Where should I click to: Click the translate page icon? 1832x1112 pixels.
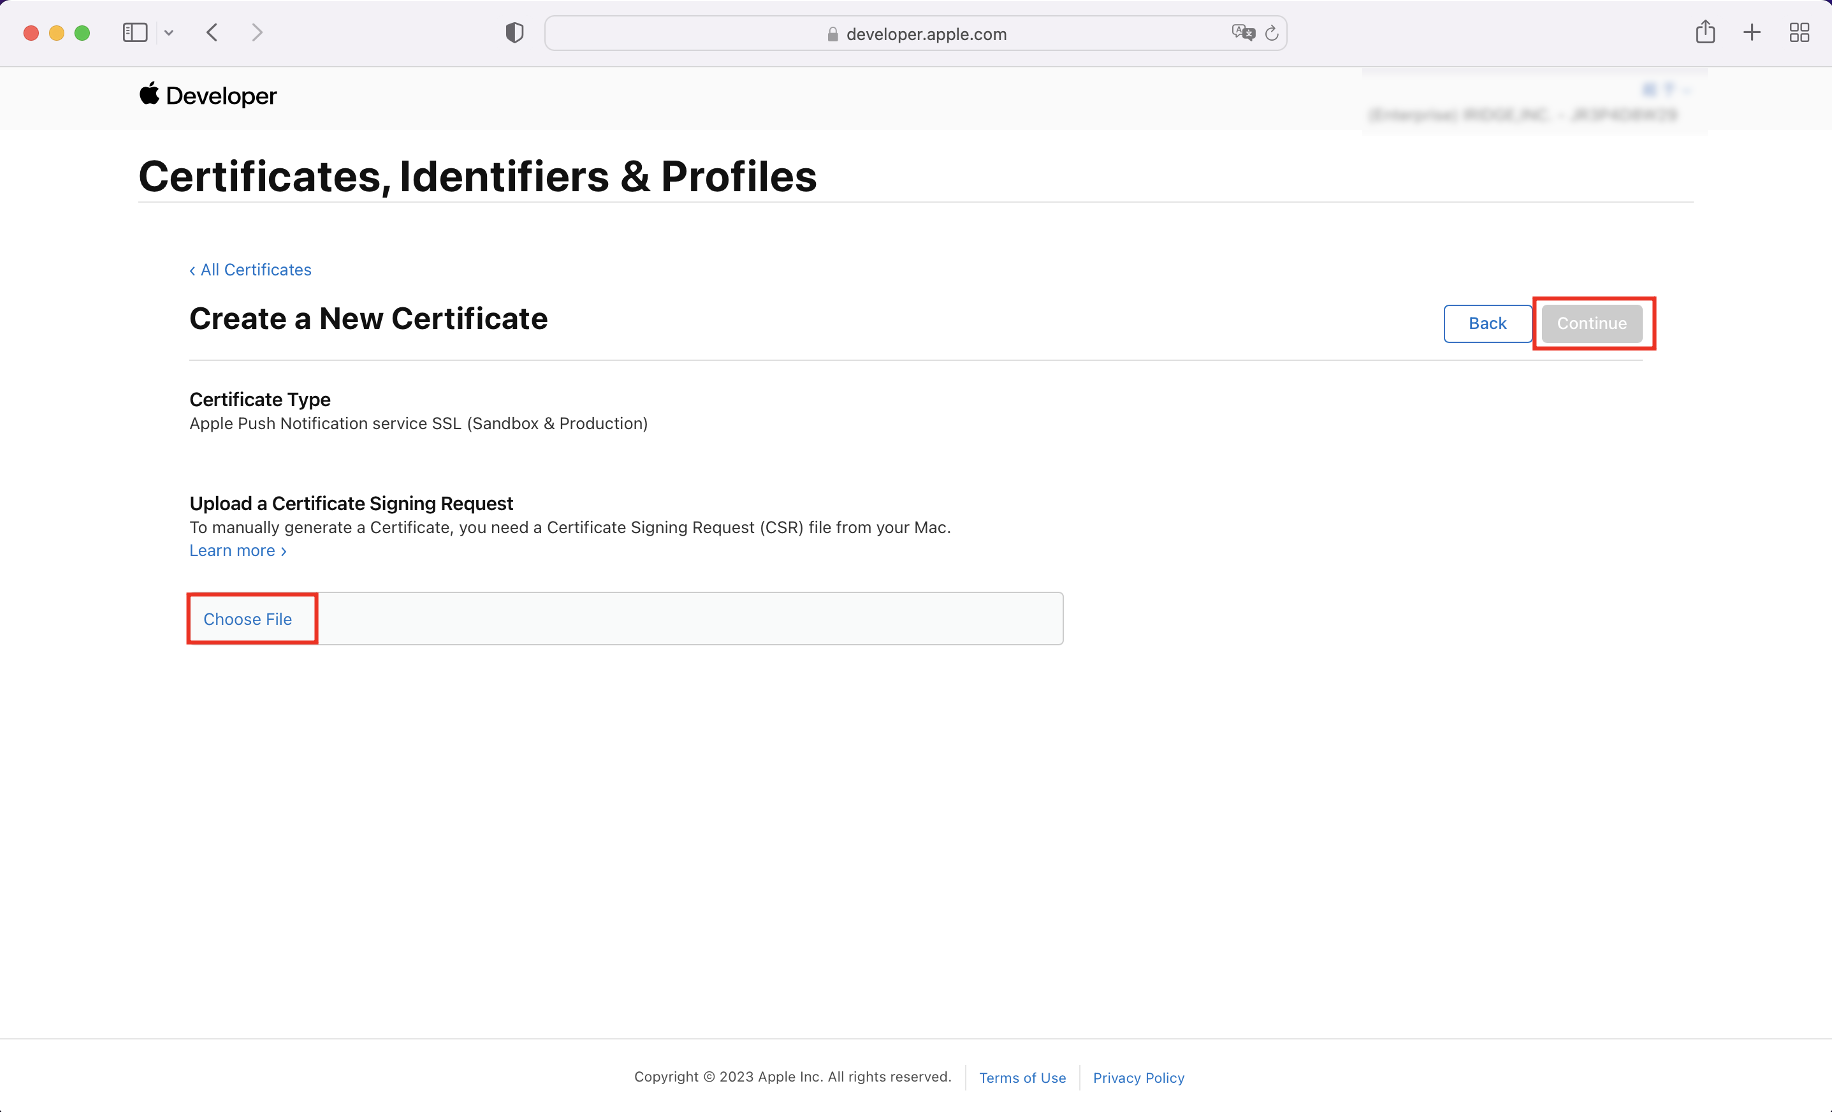coord(1243,33)
